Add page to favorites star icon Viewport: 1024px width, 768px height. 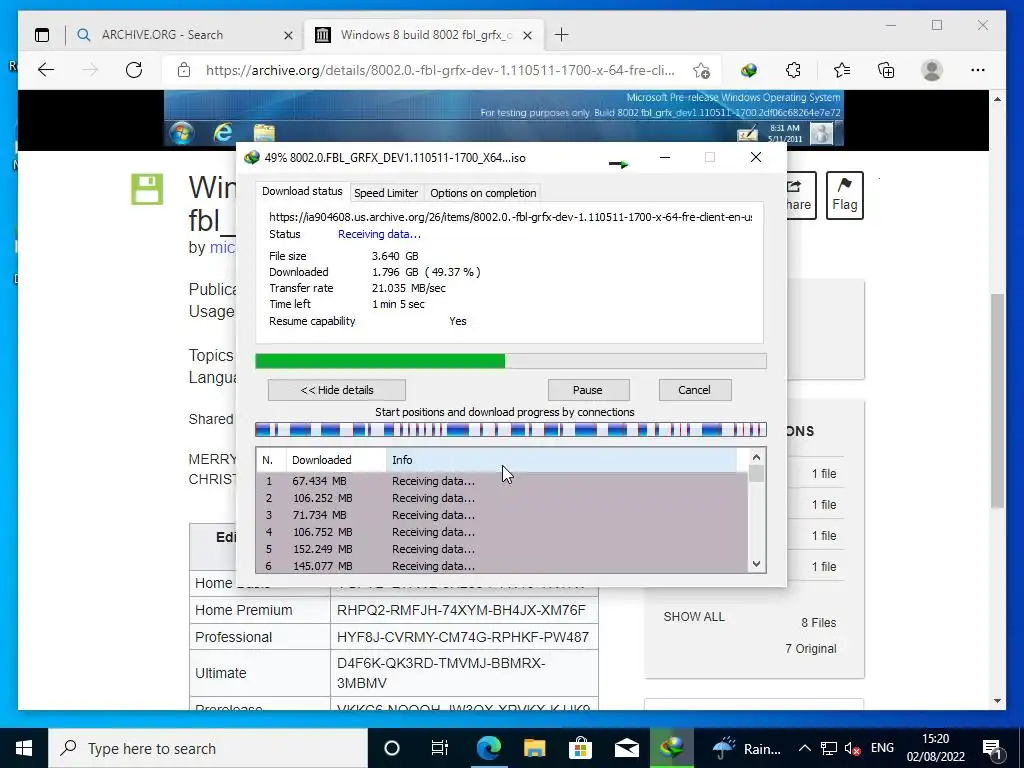(701, 71)
